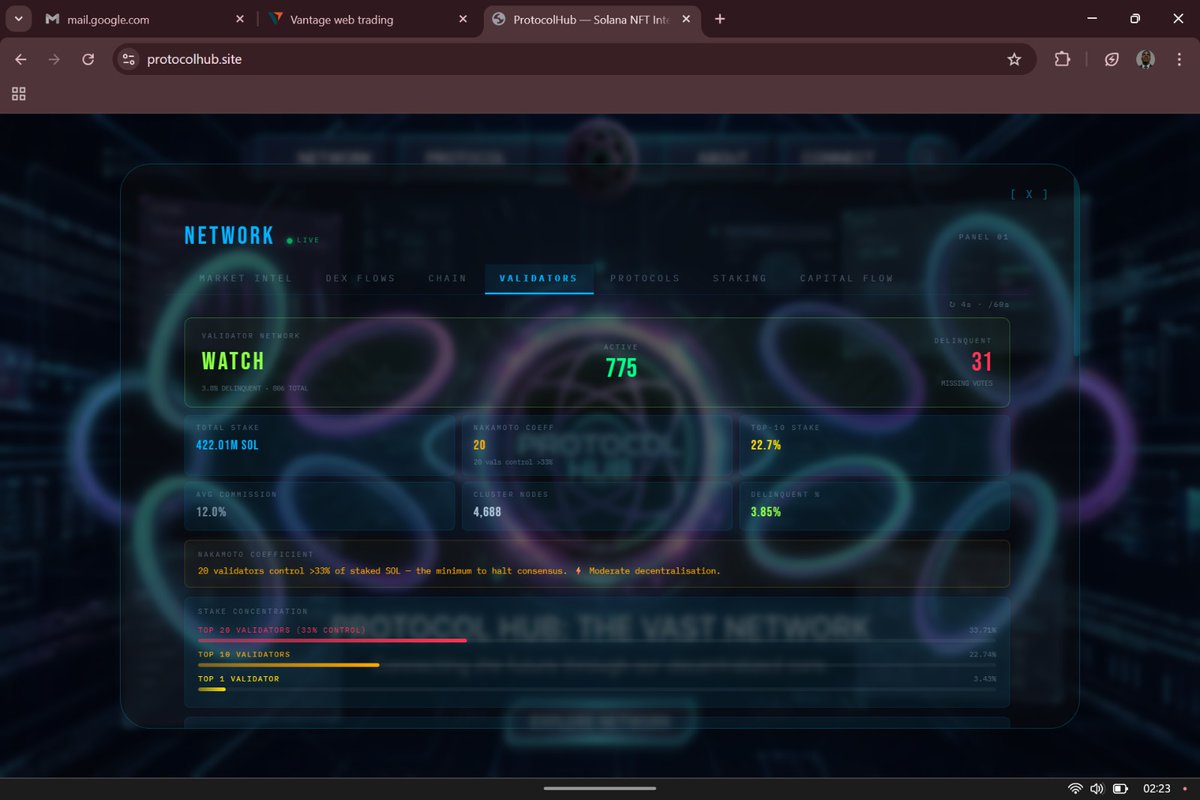
Task: Open the Capital Flow tab
Action: (846, 278)
